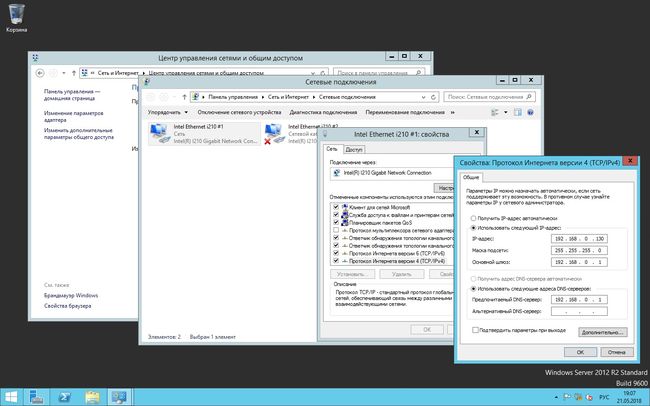Refresh the Network Connections address bar
Screen dimensions: 650x406
433,97
